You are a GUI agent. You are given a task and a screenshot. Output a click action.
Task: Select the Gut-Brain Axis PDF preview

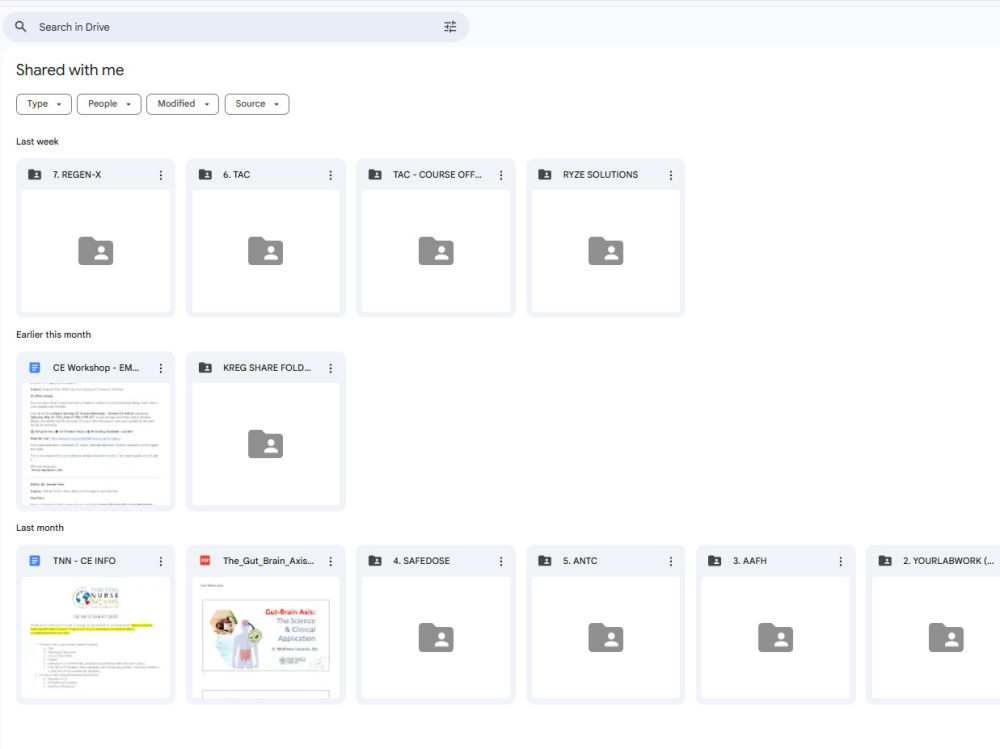pos(266,637)
